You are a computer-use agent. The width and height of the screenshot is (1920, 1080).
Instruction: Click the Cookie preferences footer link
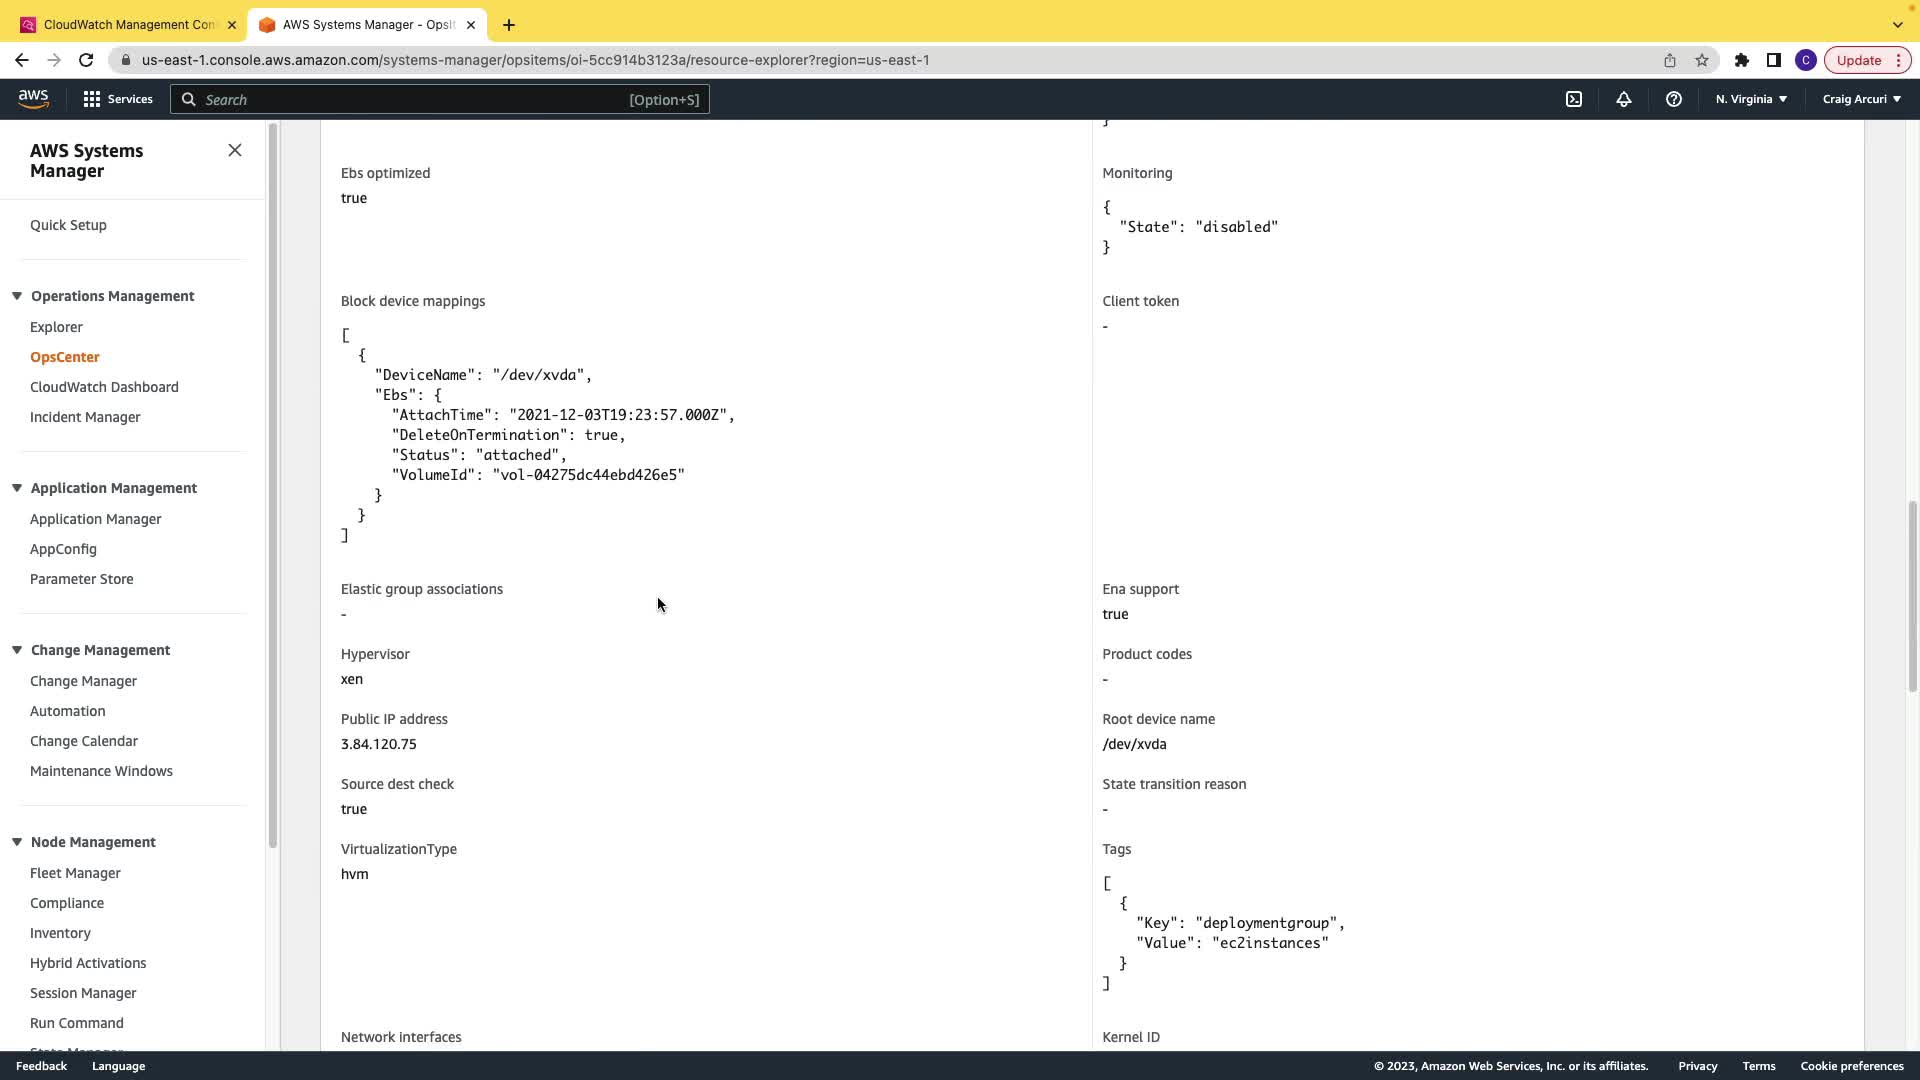1851,1066
